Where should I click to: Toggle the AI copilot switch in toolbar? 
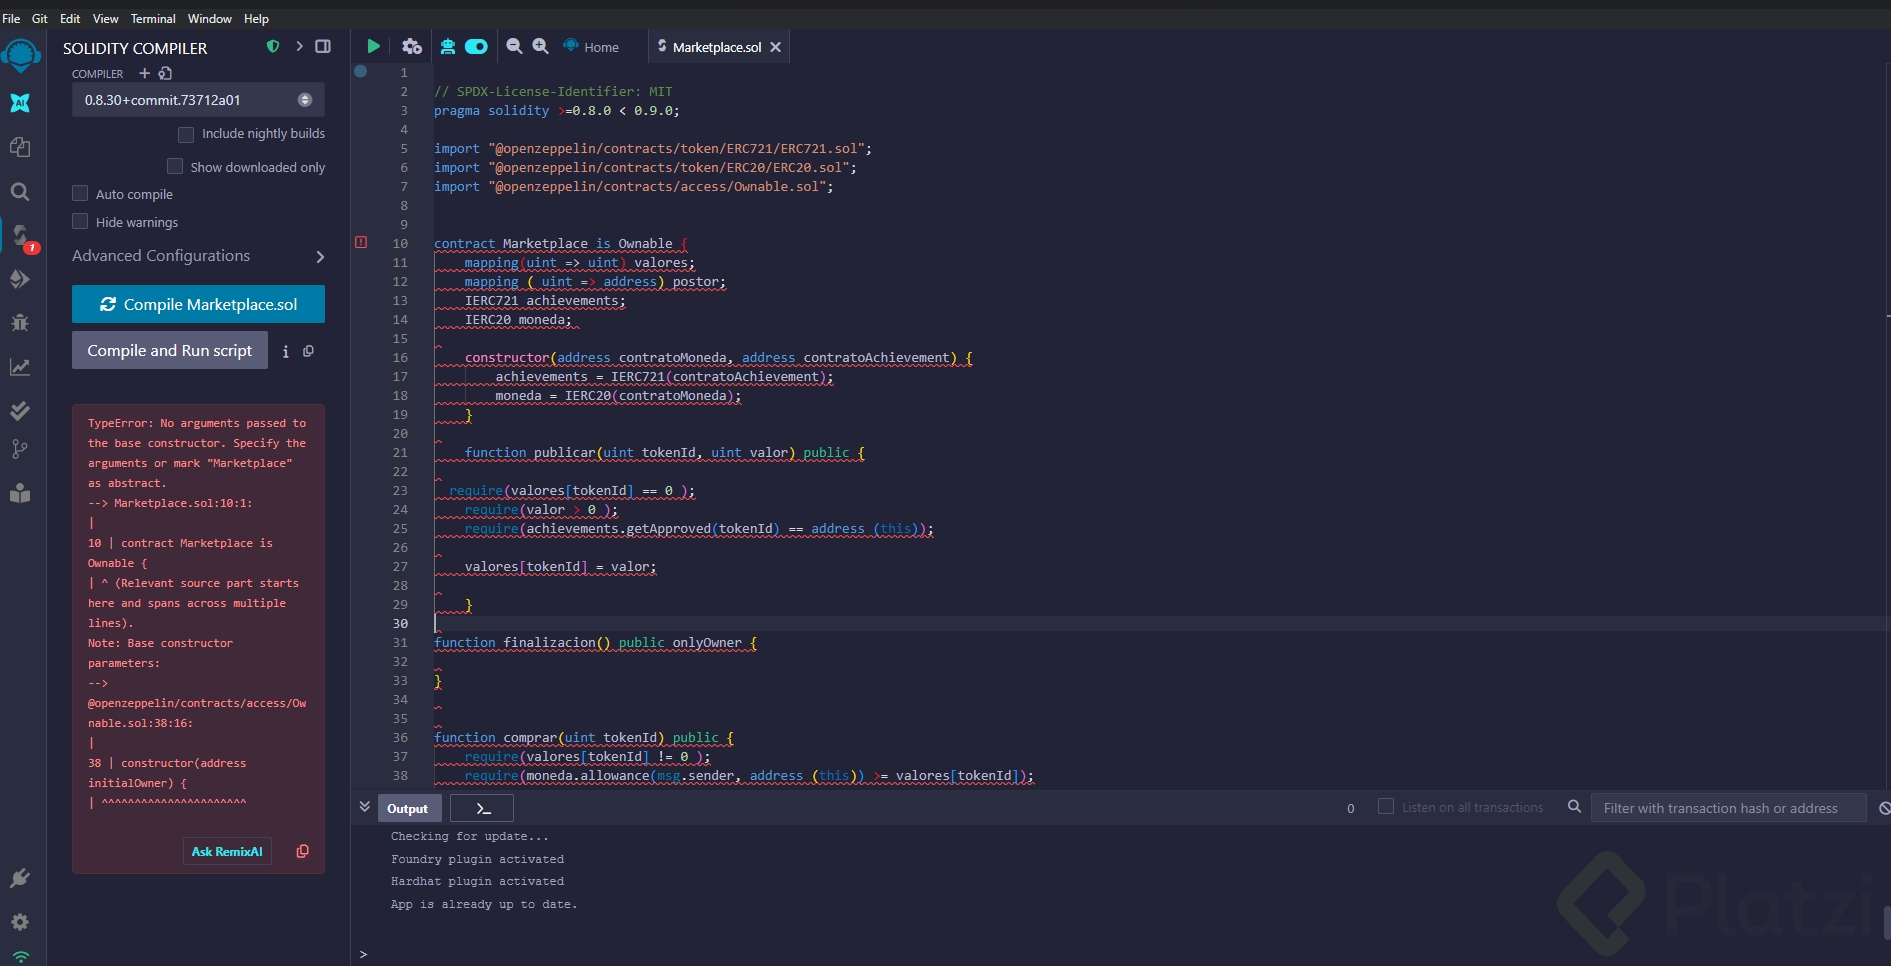(x=477, y=46)
